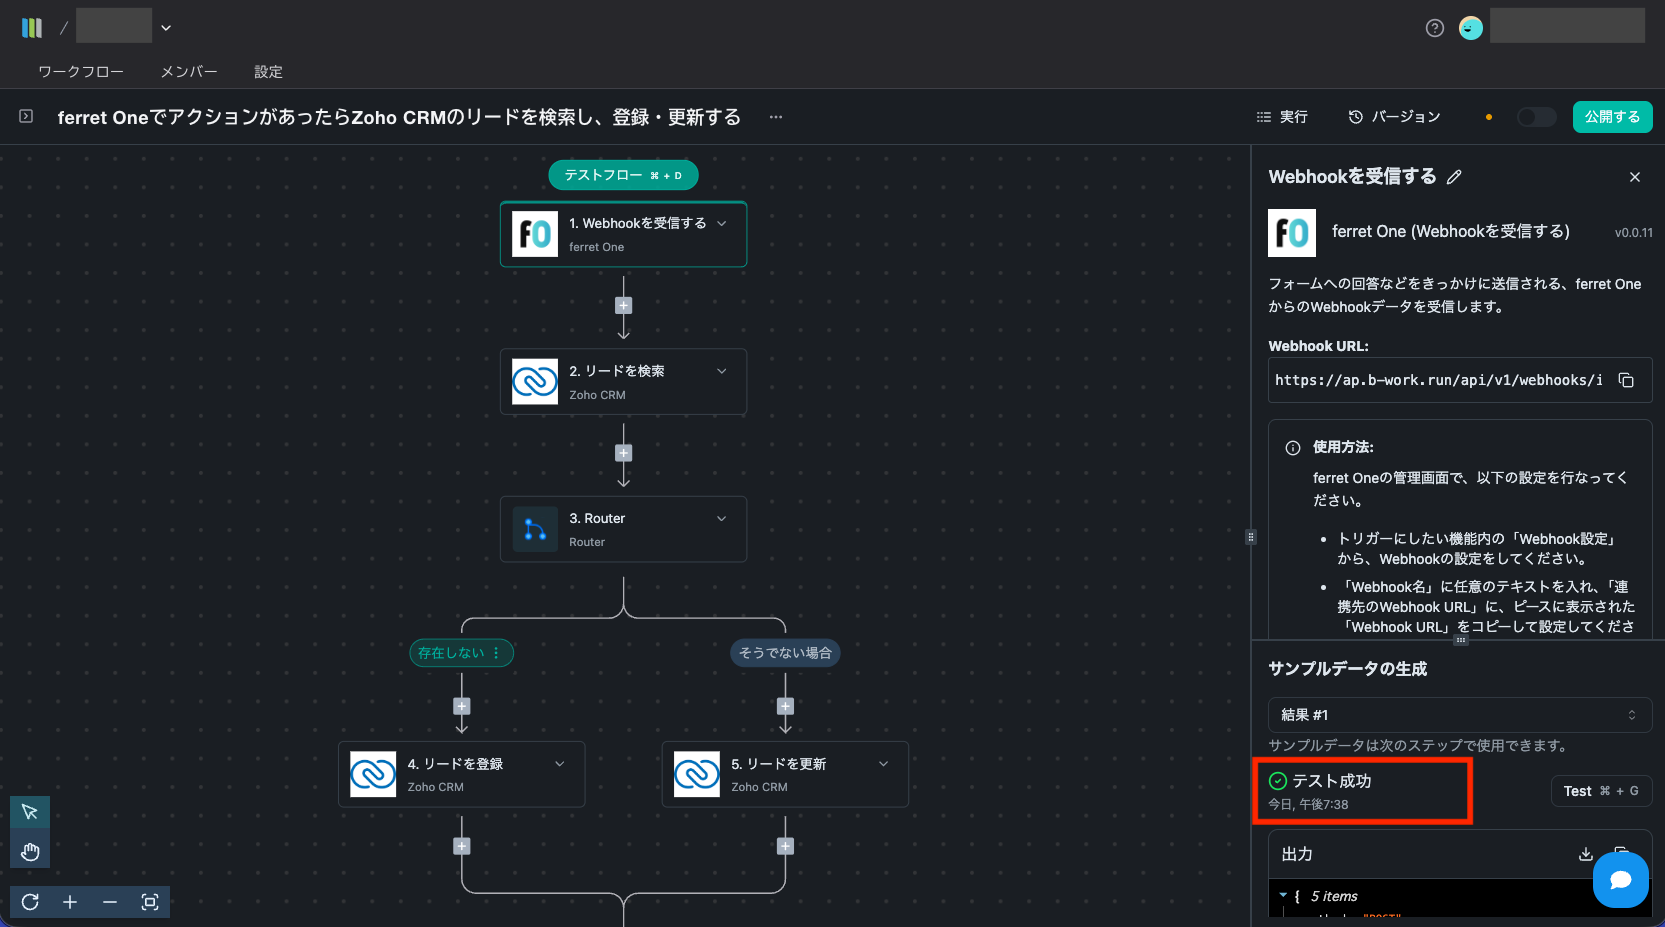Image resolution: width=1665 pixels, height=927 pixels.
Task: Click the fit-to-view canvas icon
Action: pos(150,902)
